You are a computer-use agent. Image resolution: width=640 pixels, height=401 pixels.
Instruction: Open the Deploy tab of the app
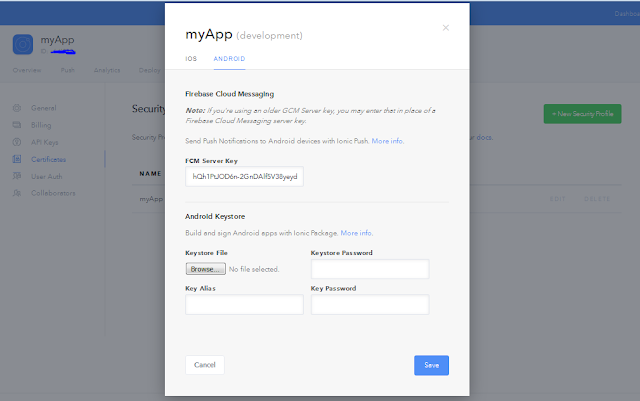click(x=149, y=70)
